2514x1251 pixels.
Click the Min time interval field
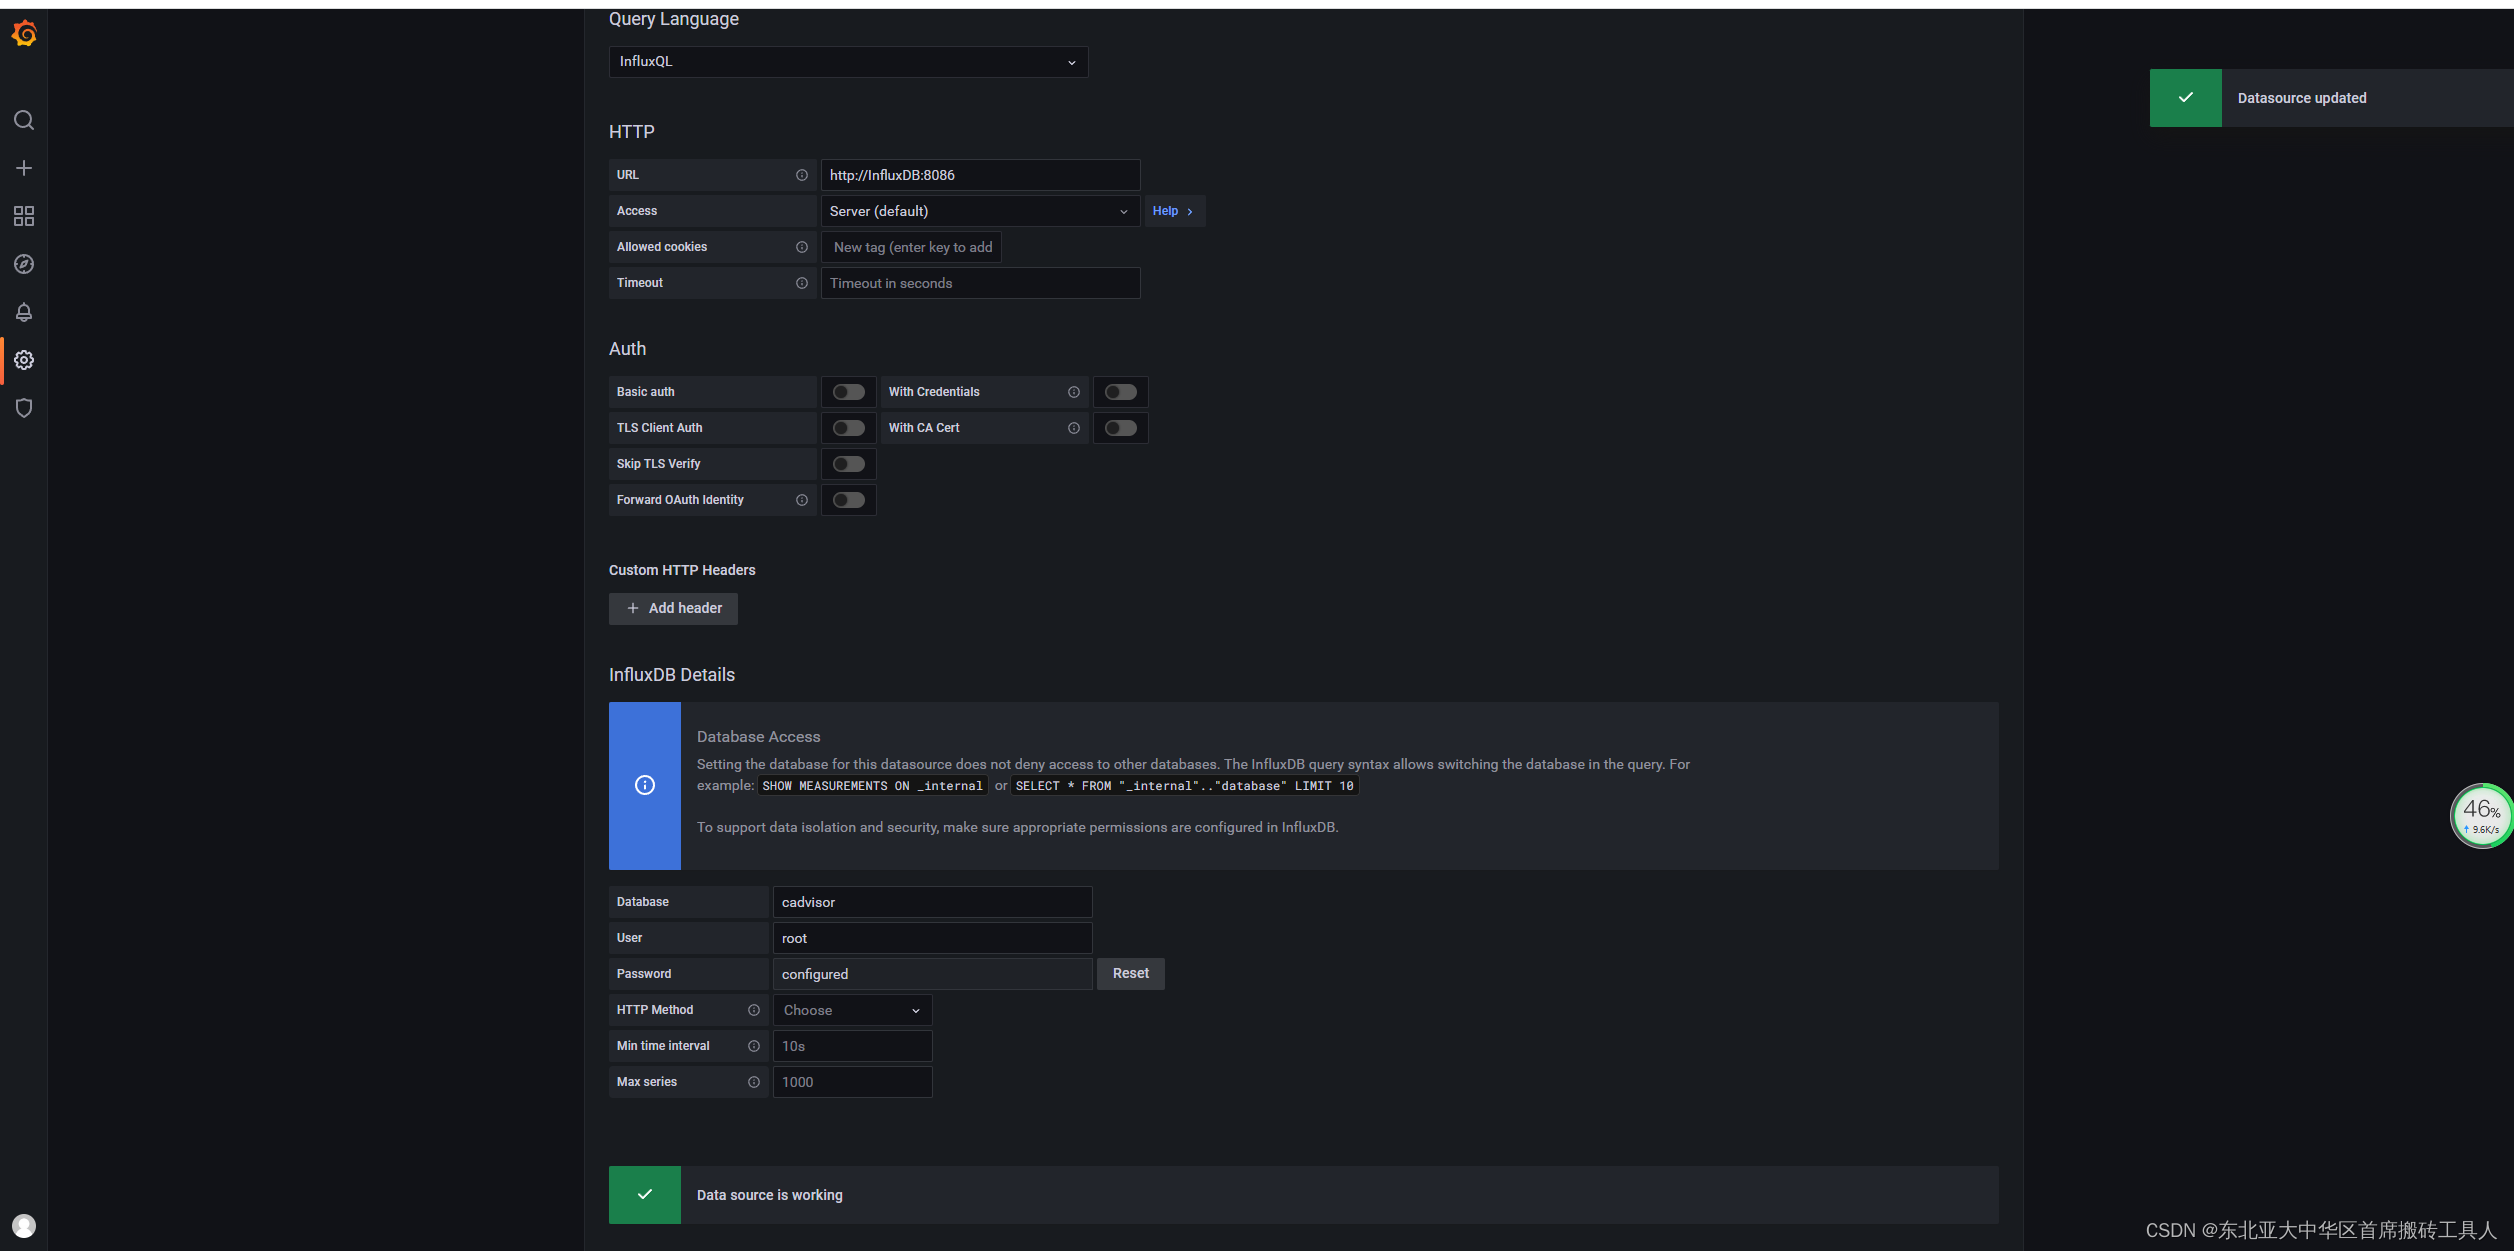coord(852,1046)
